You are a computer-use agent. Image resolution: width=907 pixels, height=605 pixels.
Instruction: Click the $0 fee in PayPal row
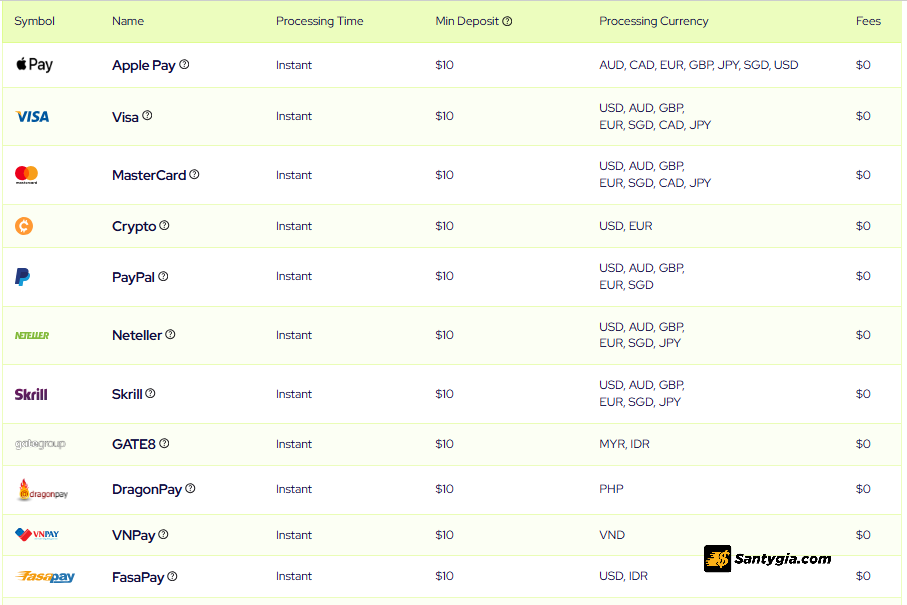point(863,276)
